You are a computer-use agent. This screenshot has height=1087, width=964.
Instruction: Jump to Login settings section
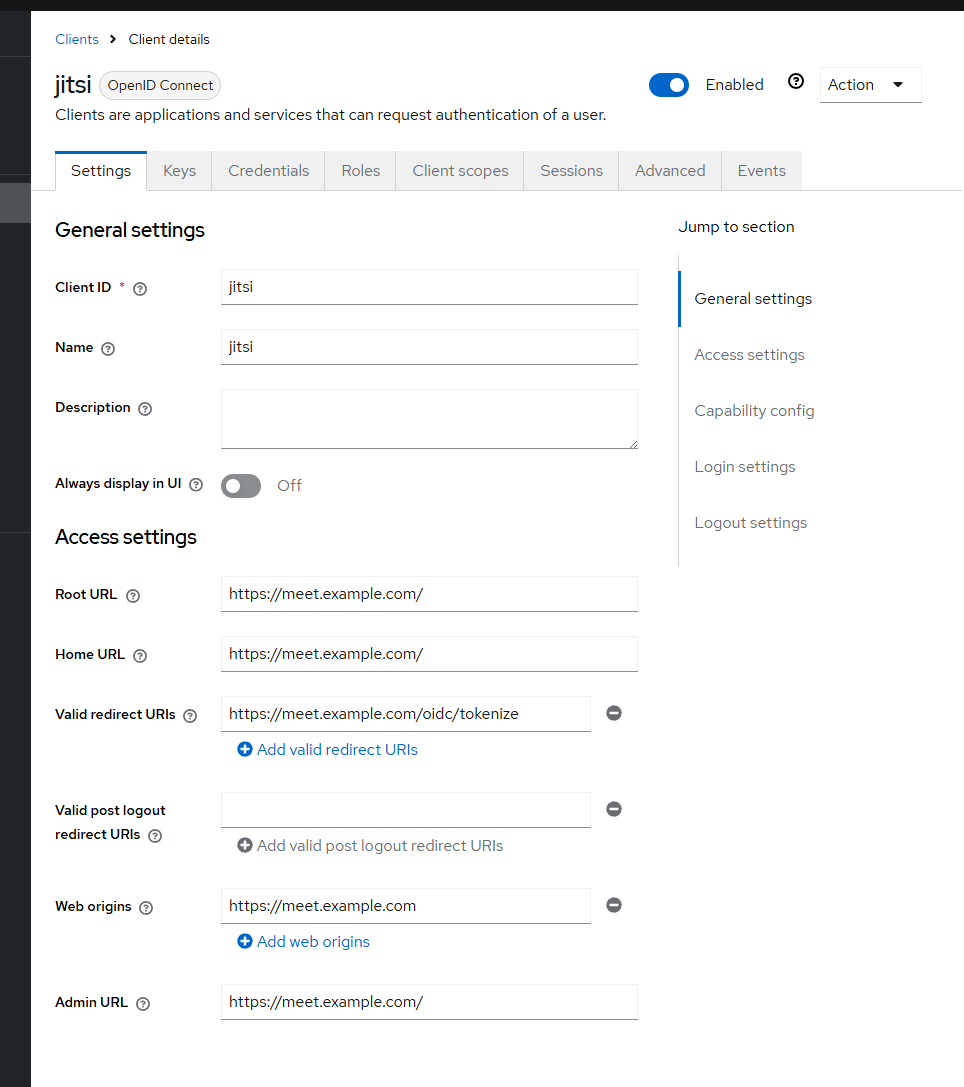[745, 467]
